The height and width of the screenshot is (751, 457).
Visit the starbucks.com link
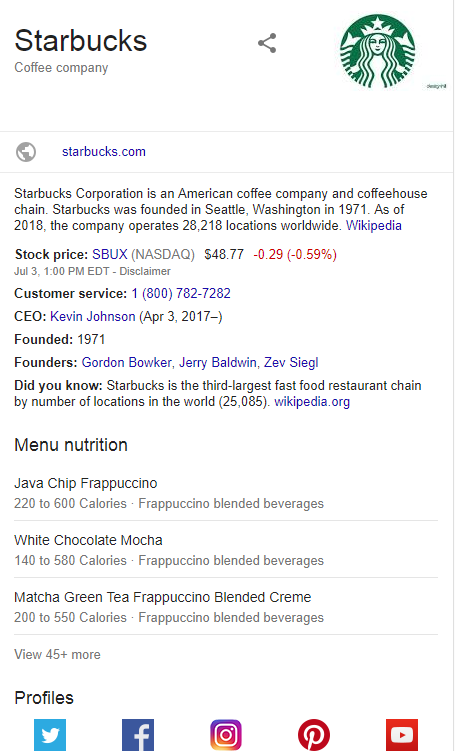point(103,152)
